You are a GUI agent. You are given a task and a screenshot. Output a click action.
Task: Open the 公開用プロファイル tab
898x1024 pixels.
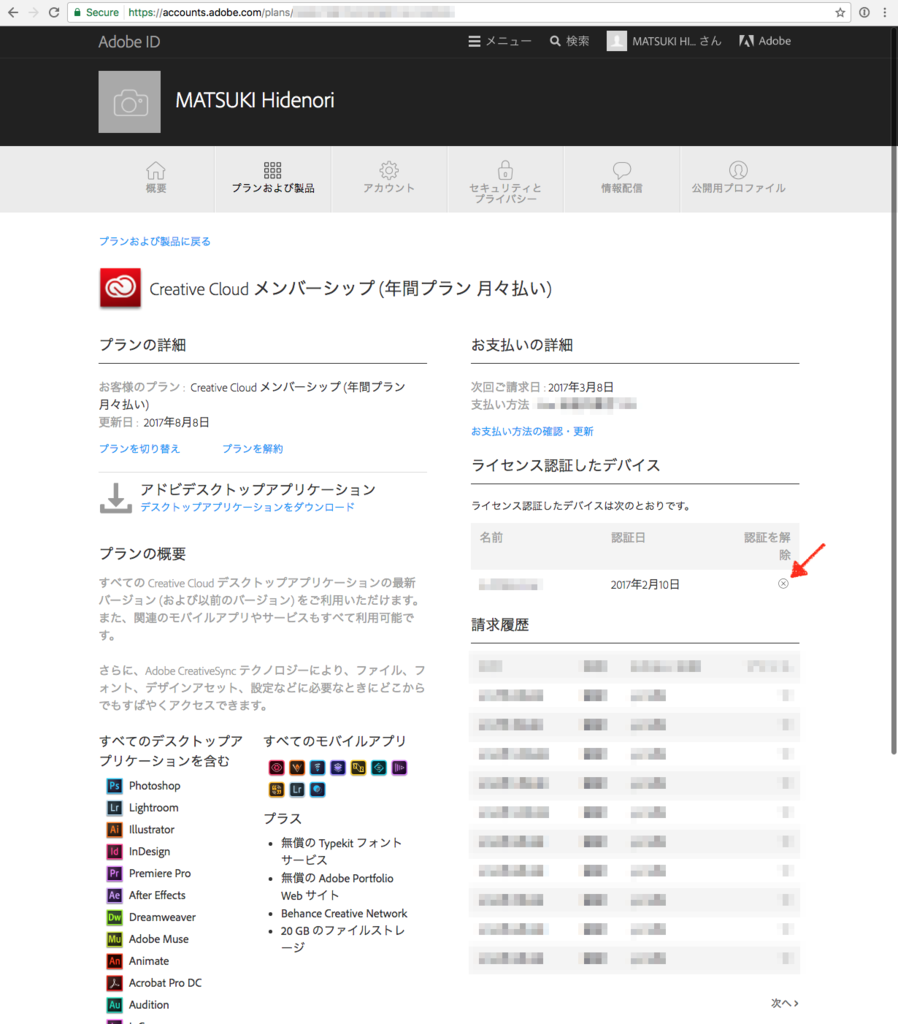[x=739, y=178]
